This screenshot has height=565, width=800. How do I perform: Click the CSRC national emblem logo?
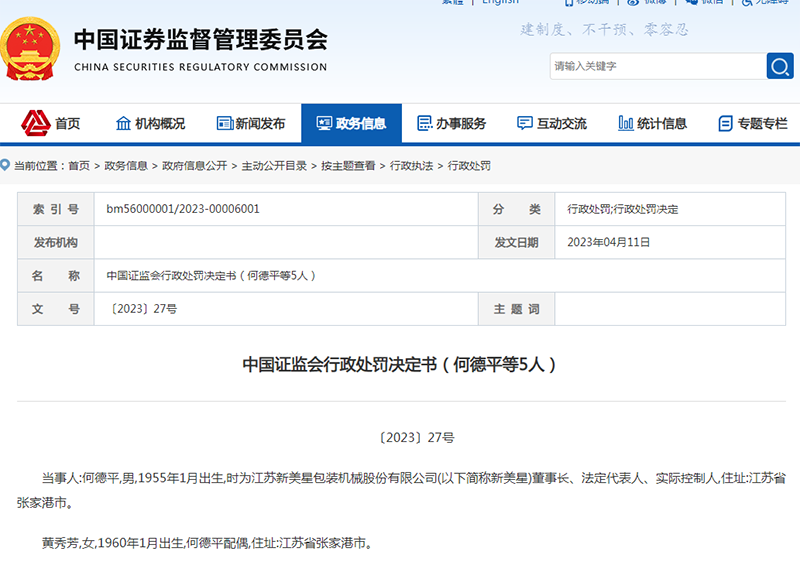(x=33, y=49)
